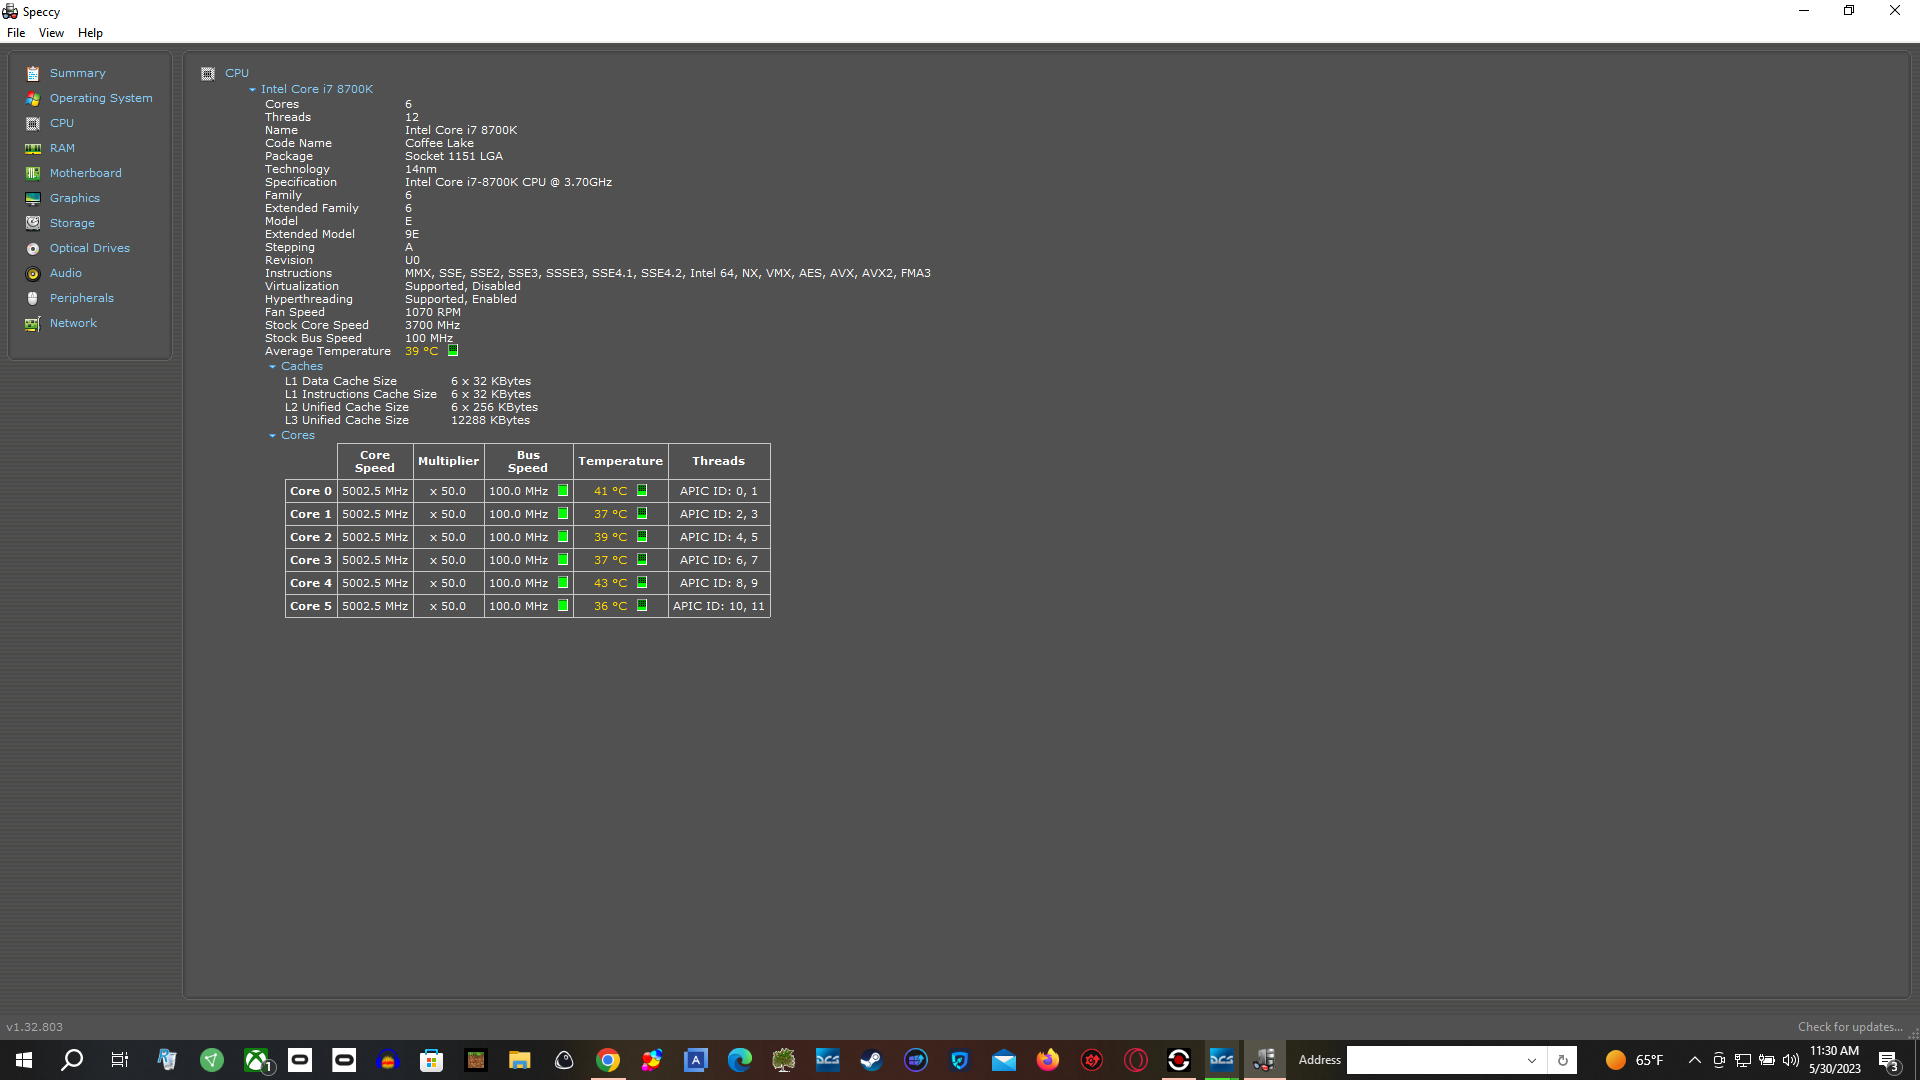Click the taskbar Search magnifier
Screen dimensions: 1920x1080
point(72,1060)
